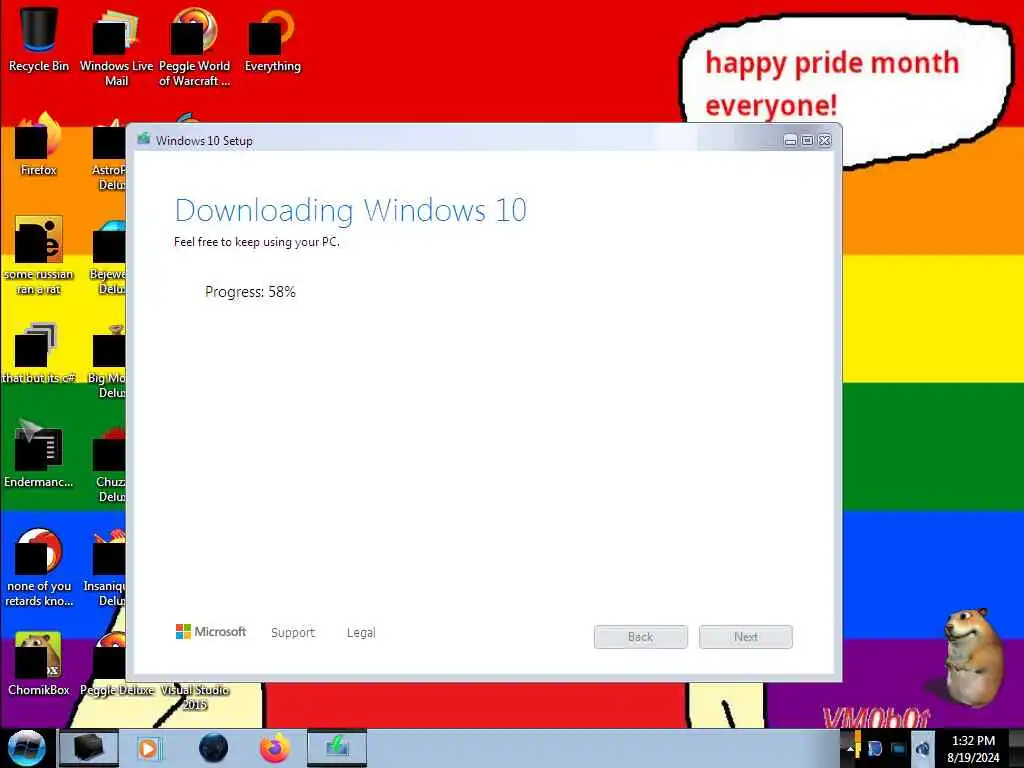Select the Visual Studio 2015 desktop shortcut
1024x768 pixels.
[195, 696]
